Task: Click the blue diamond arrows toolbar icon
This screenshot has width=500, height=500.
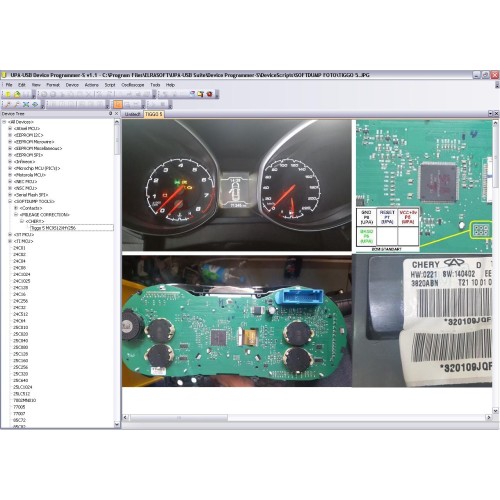Action: tap(35, 104)
